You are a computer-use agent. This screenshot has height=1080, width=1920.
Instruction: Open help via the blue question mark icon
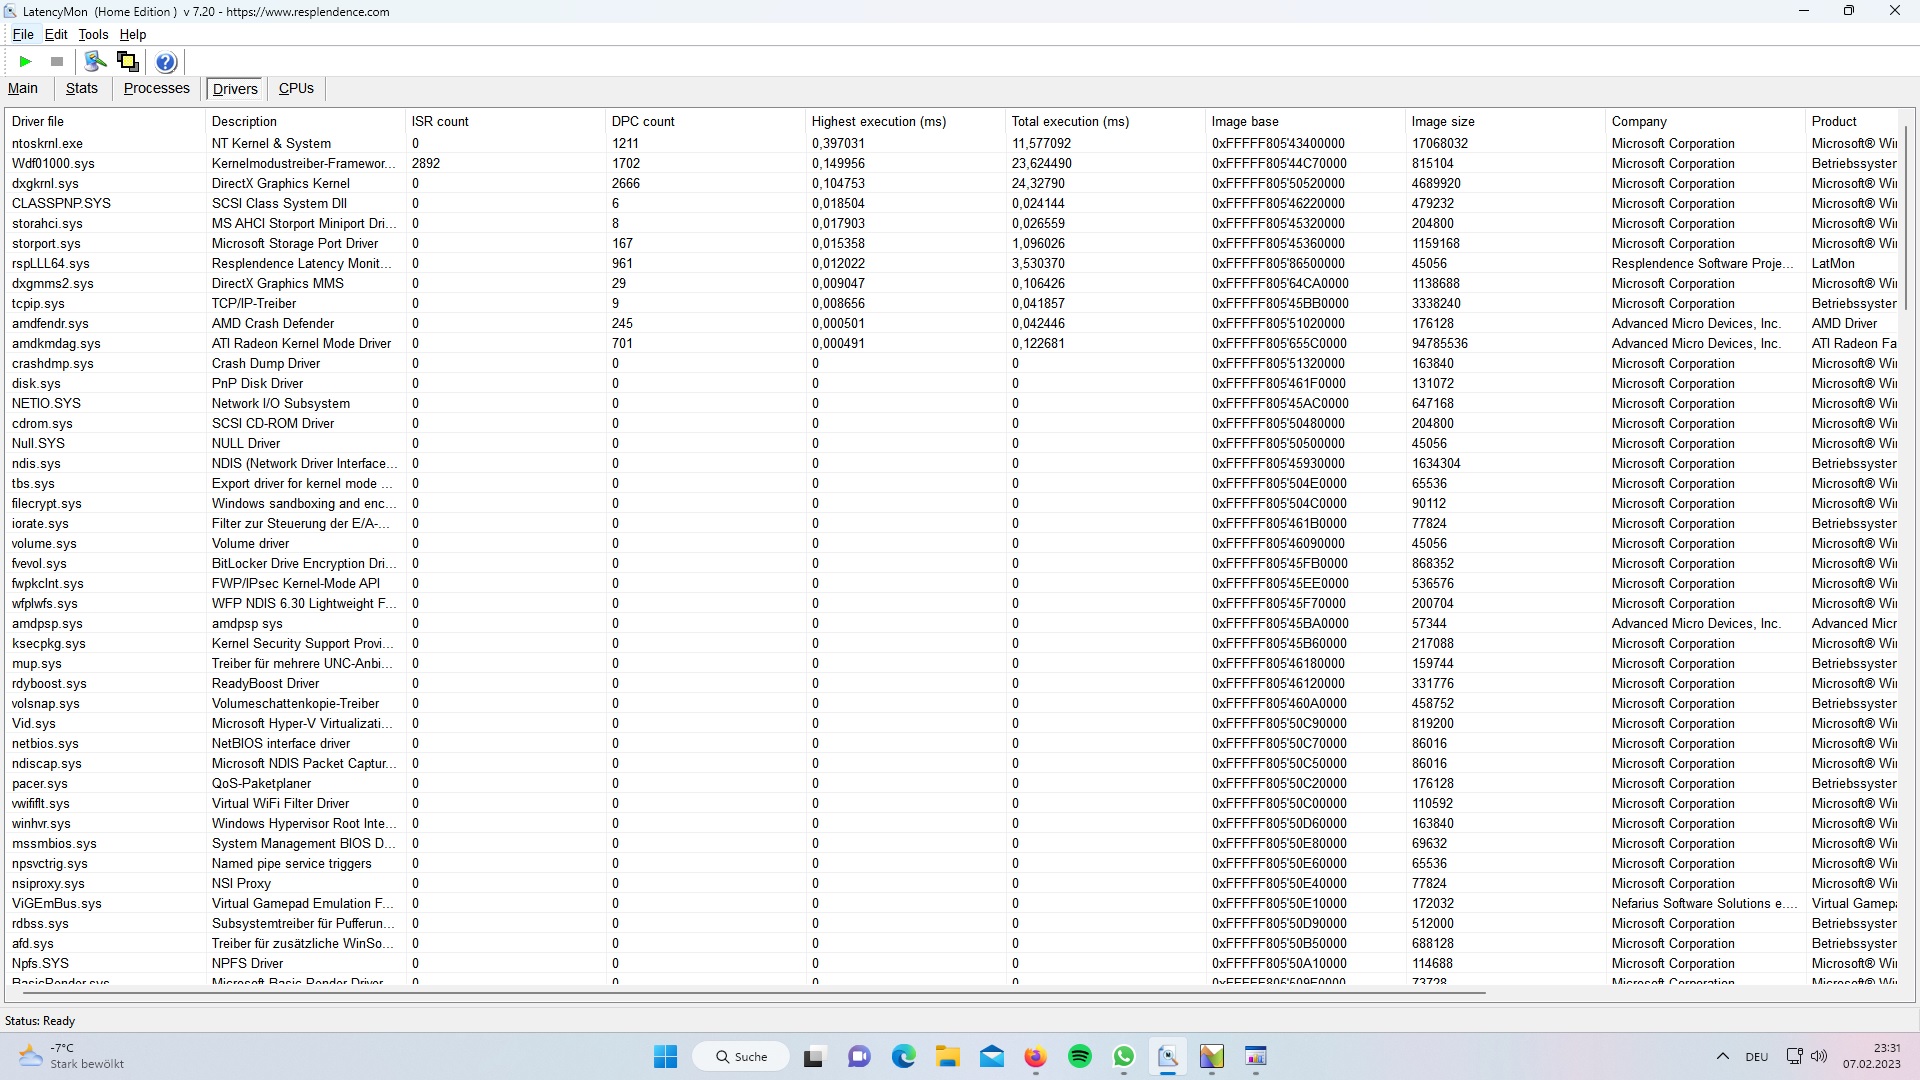[x=166, y=62]
